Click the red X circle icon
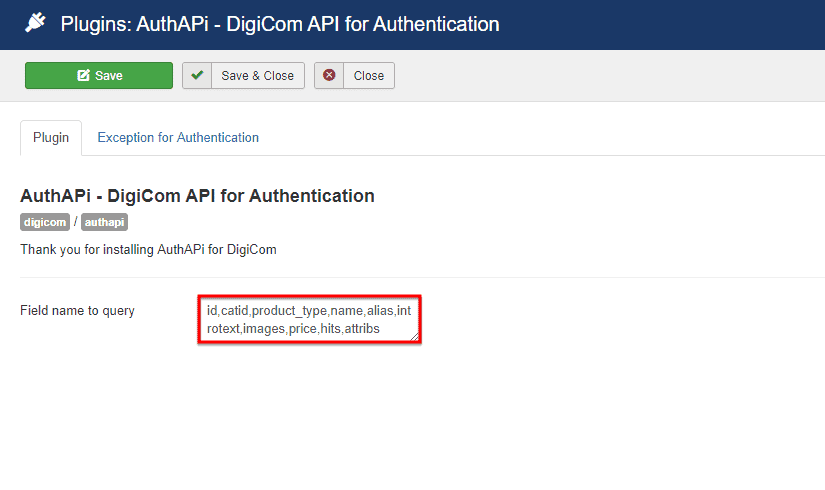 tap(329, 75)
